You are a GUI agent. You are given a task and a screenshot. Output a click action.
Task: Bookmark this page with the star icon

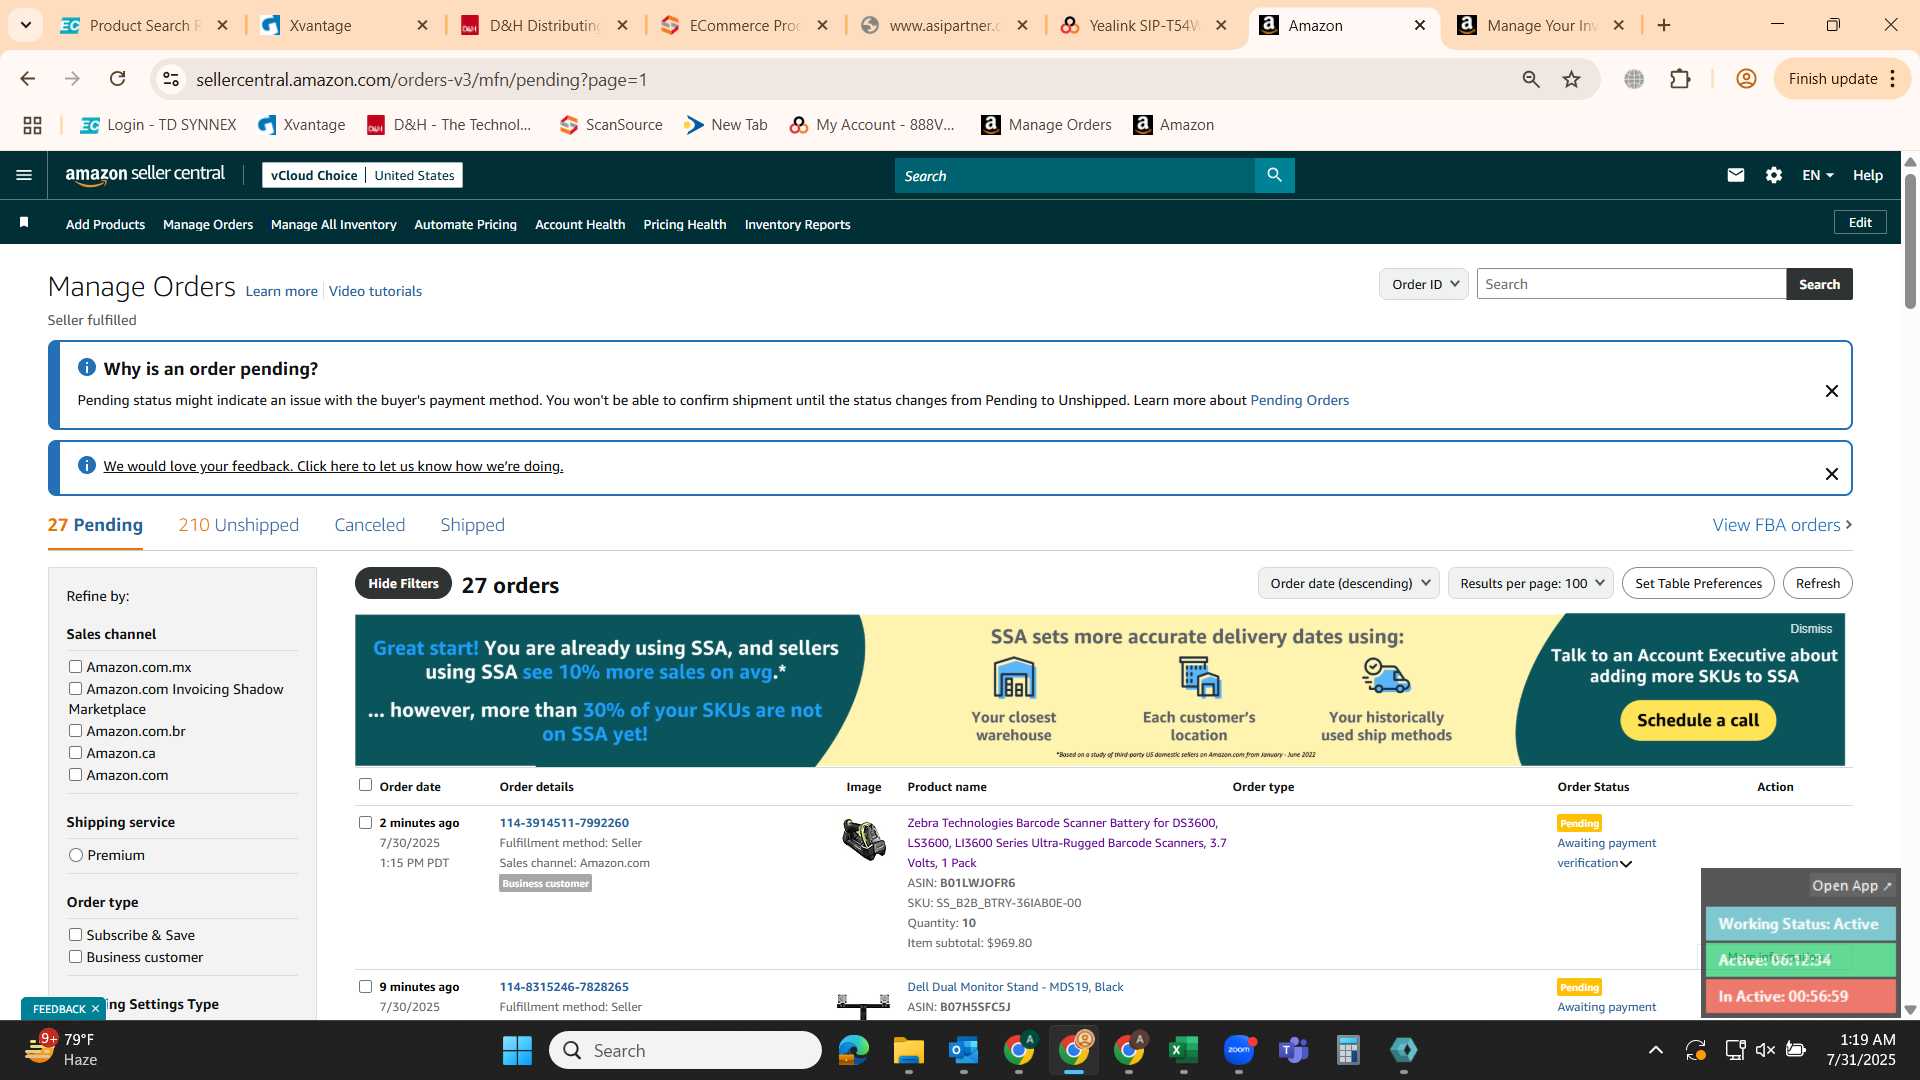1571,79
